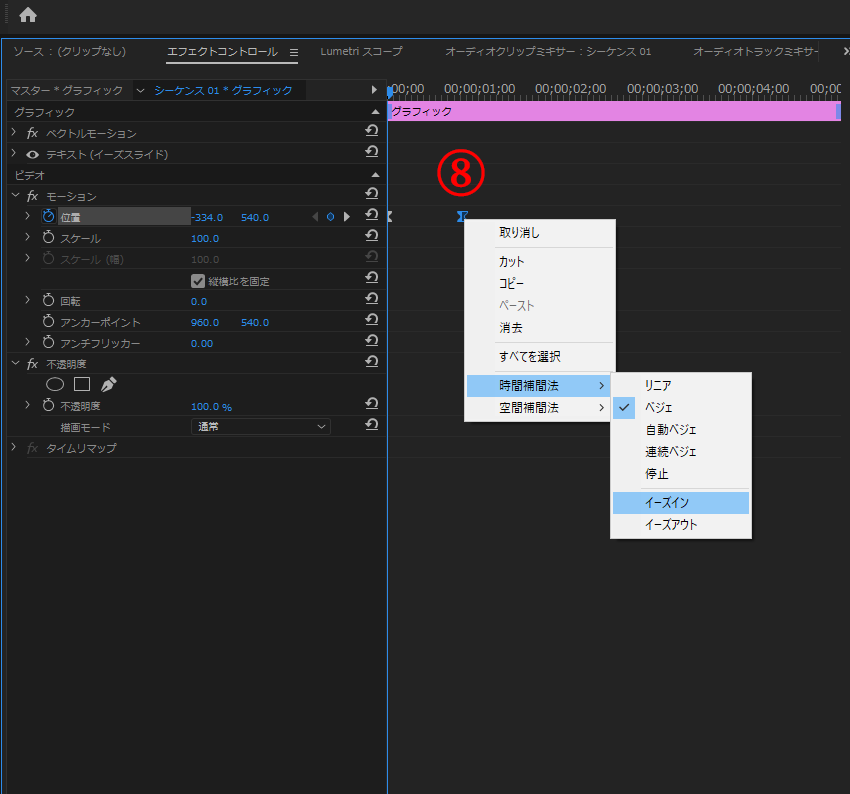Image resolution: width=850 pixels, height=794 pixels.
Task: Reset the 不透明度 percentage parameter
Action: click(371, 404)
